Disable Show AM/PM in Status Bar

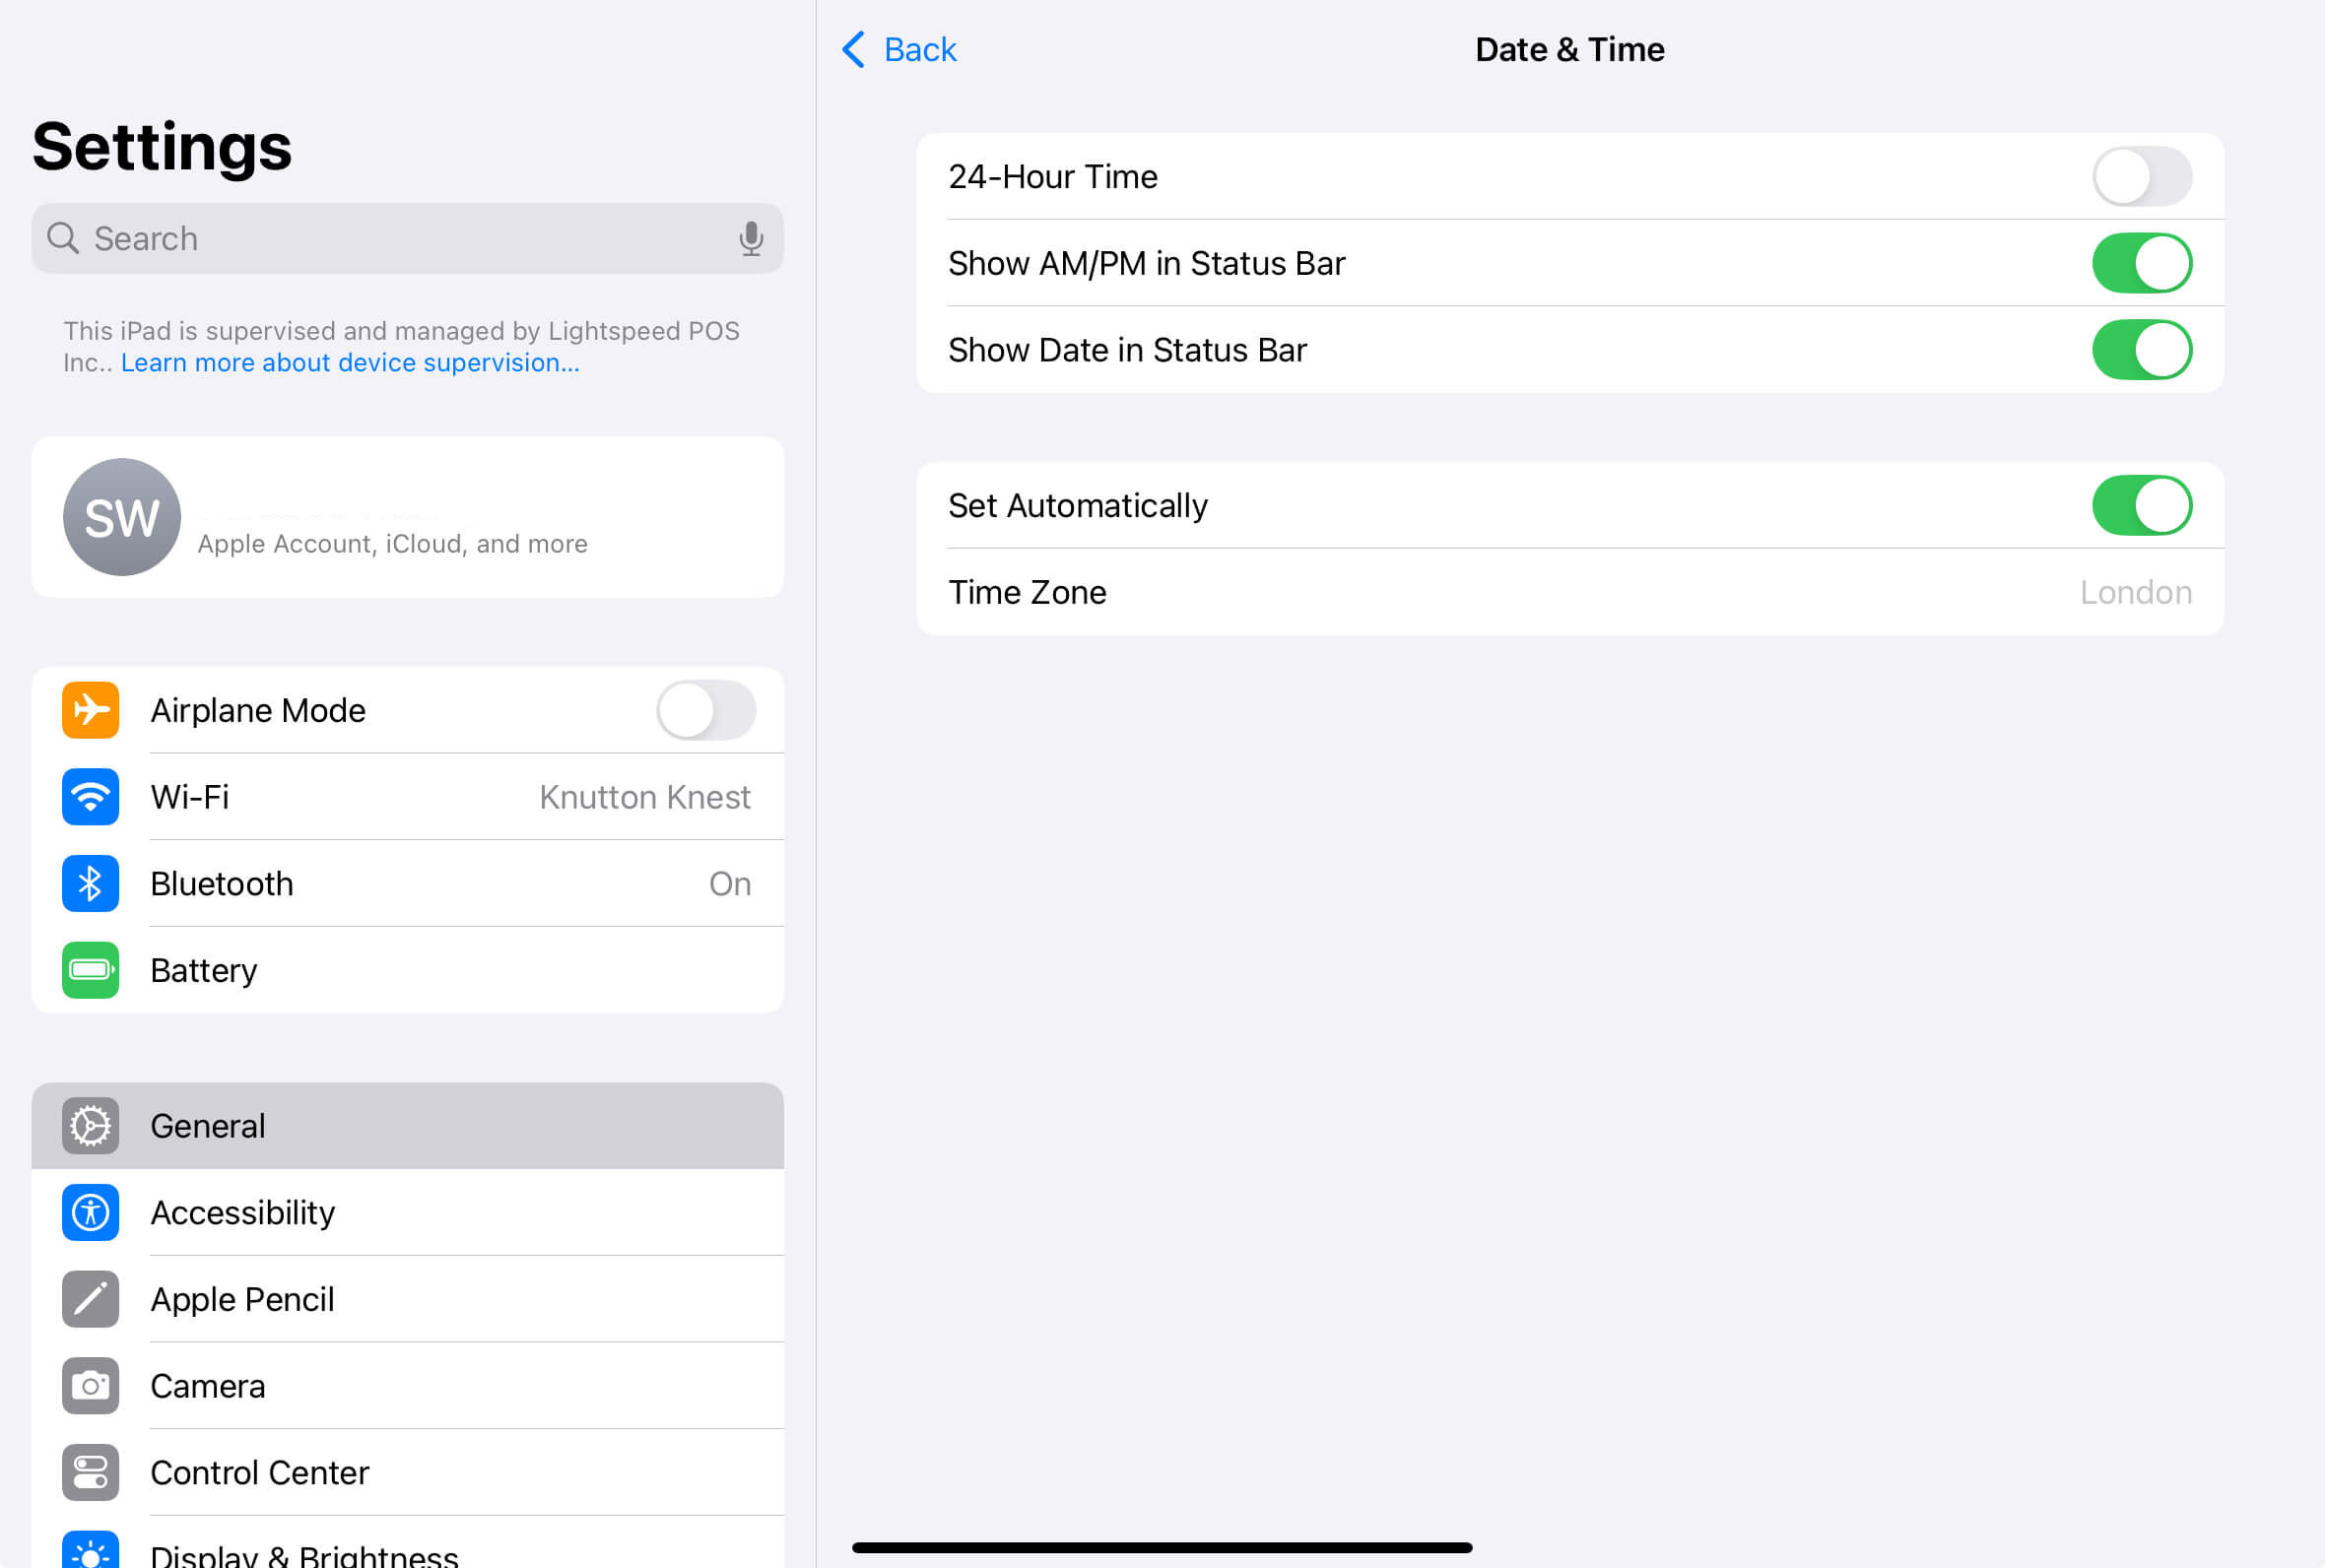2142,263
